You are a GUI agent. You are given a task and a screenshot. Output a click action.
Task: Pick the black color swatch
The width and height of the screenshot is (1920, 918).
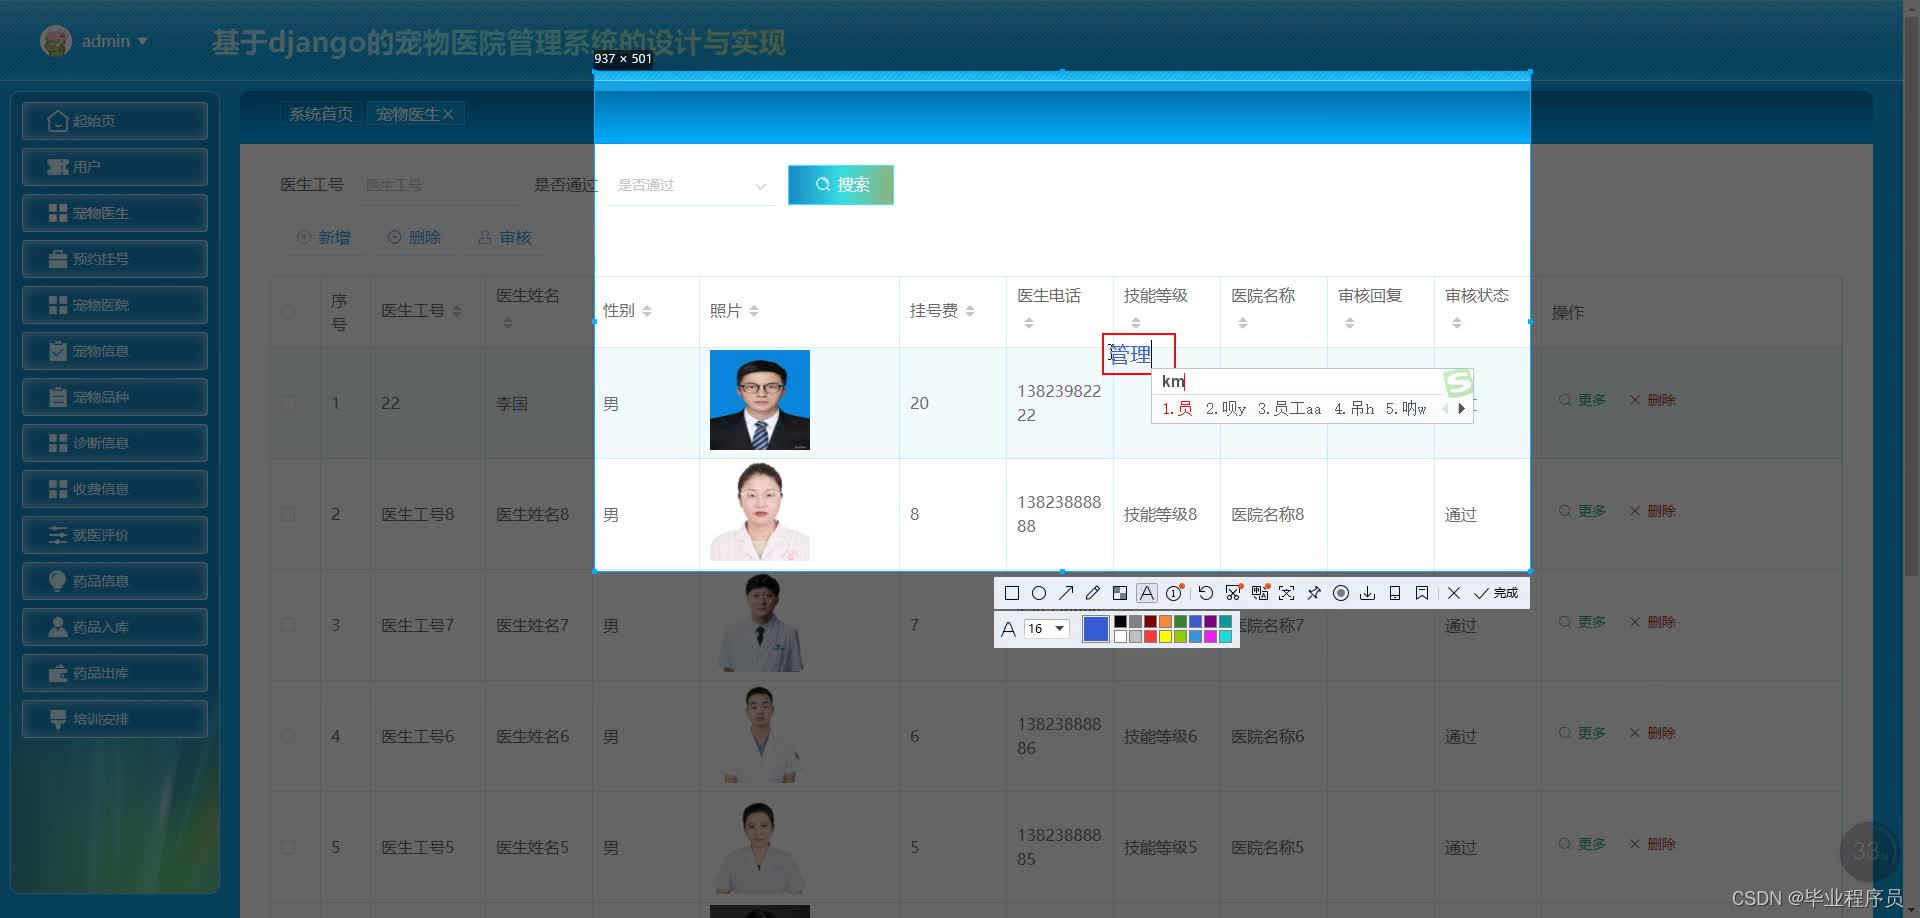pyautogui.click(x=1120, y=622)
